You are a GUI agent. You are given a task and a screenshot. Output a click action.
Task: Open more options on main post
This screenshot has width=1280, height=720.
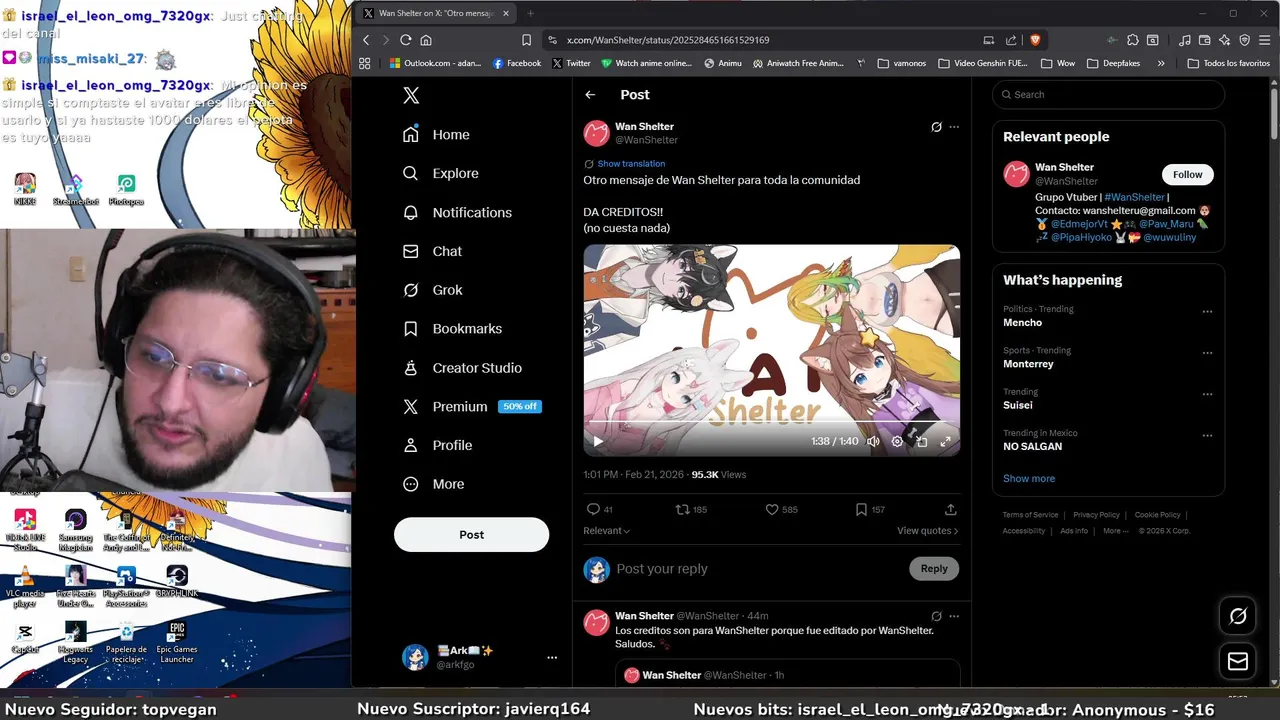coord(954,127)
